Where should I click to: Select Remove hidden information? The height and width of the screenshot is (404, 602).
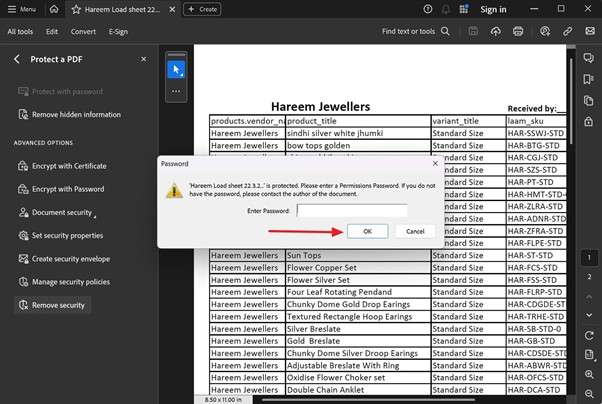[x=69, y=114]
